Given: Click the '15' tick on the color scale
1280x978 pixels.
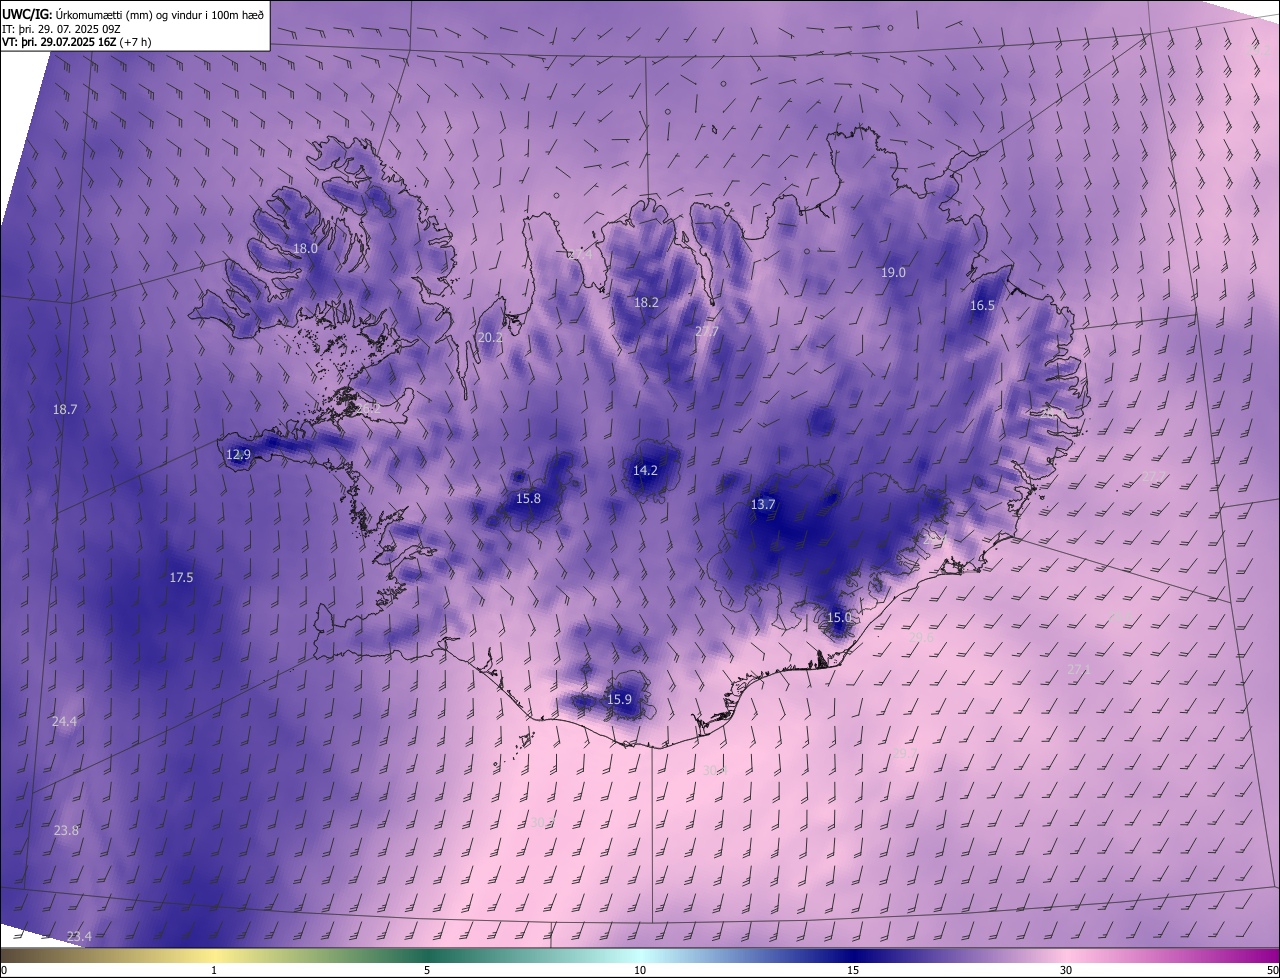Looking at the screenshot, I should coord(853,970).
